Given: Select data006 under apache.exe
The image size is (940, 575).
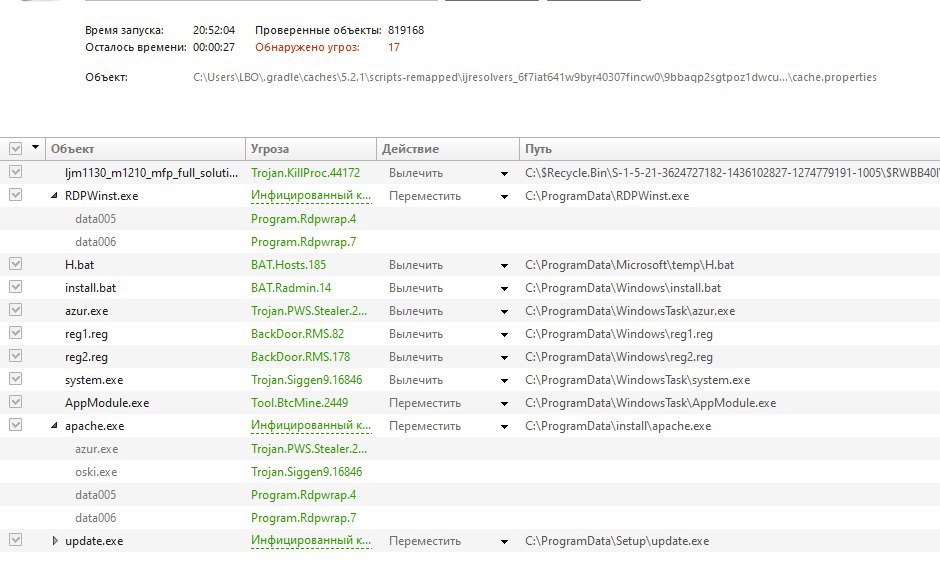Looking at the screenshot, I should 95,517.
